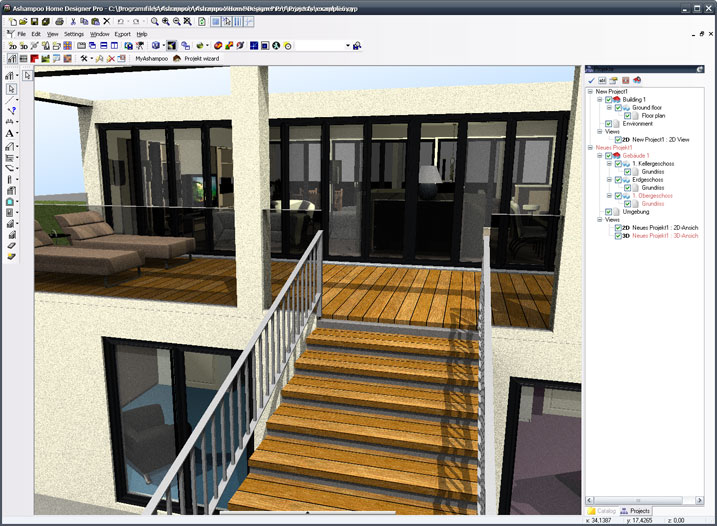The image size is (717, 526).
Task: Click the zoom in magnifier icon
Action: 164,21
